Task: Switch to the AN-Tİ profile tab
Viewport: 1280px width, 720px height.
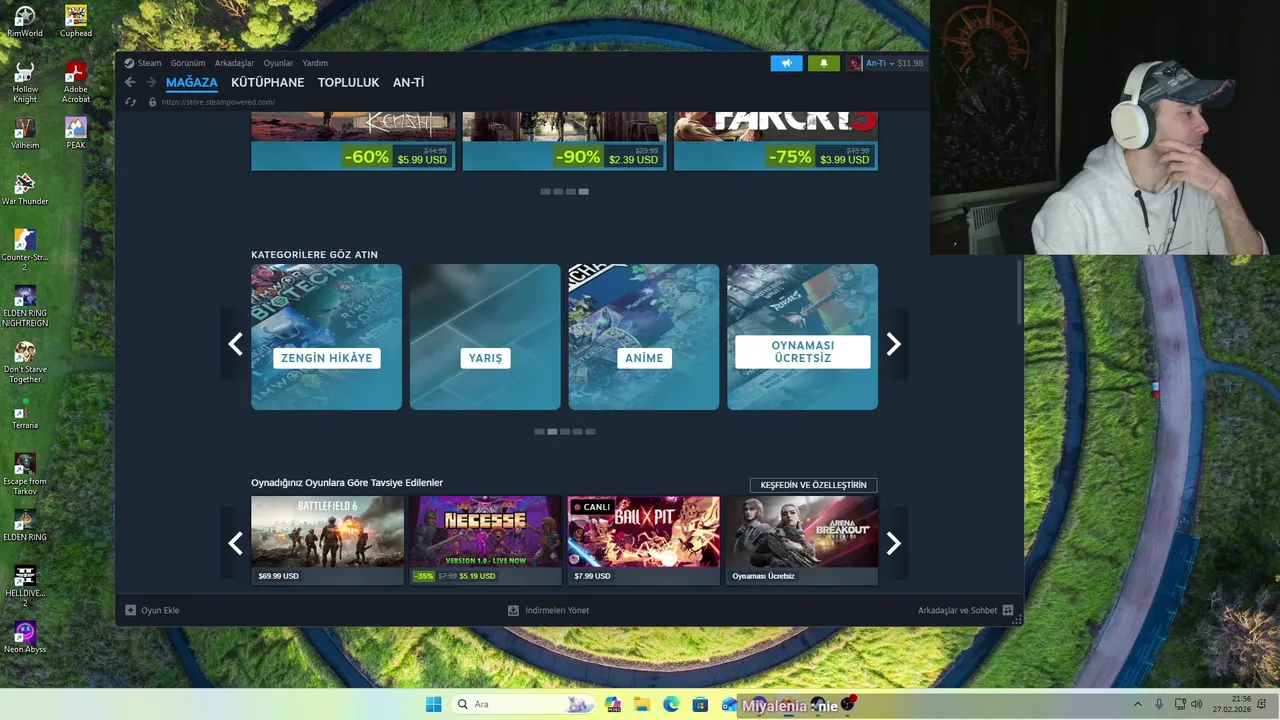Action: [x=408, y=83]
